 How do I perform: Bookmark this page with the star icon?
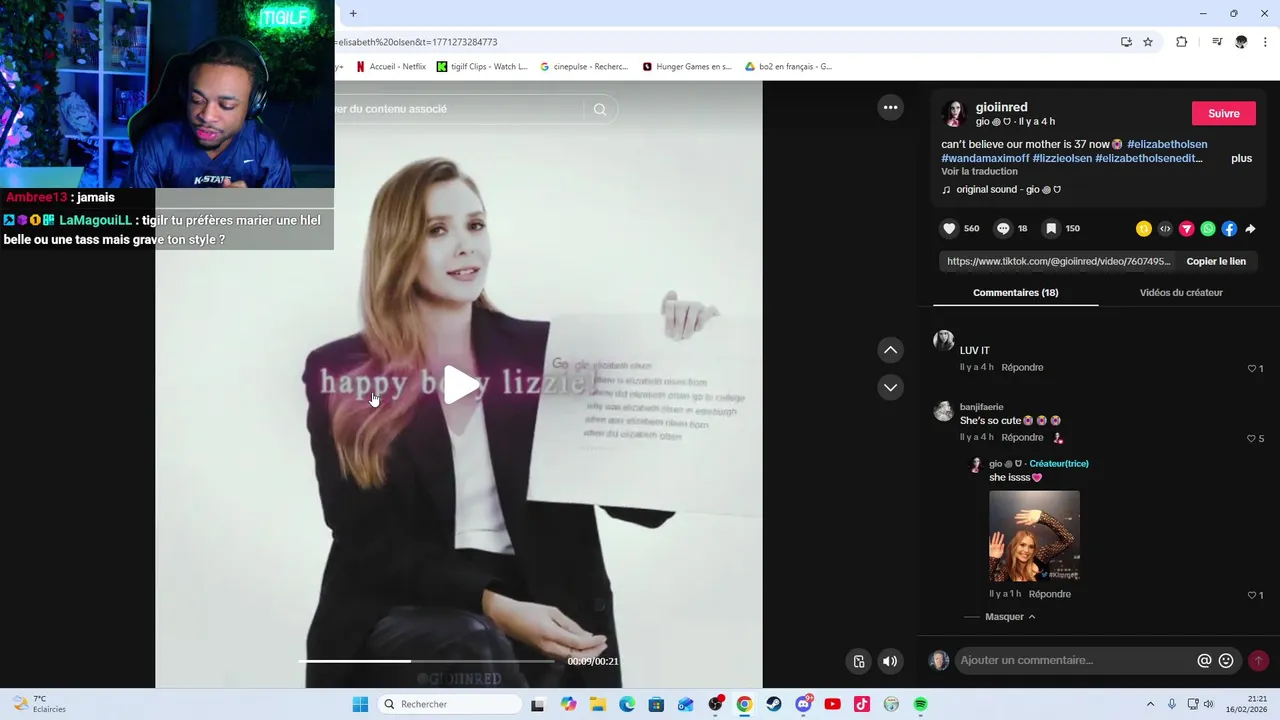click(x=1148, y=42)
